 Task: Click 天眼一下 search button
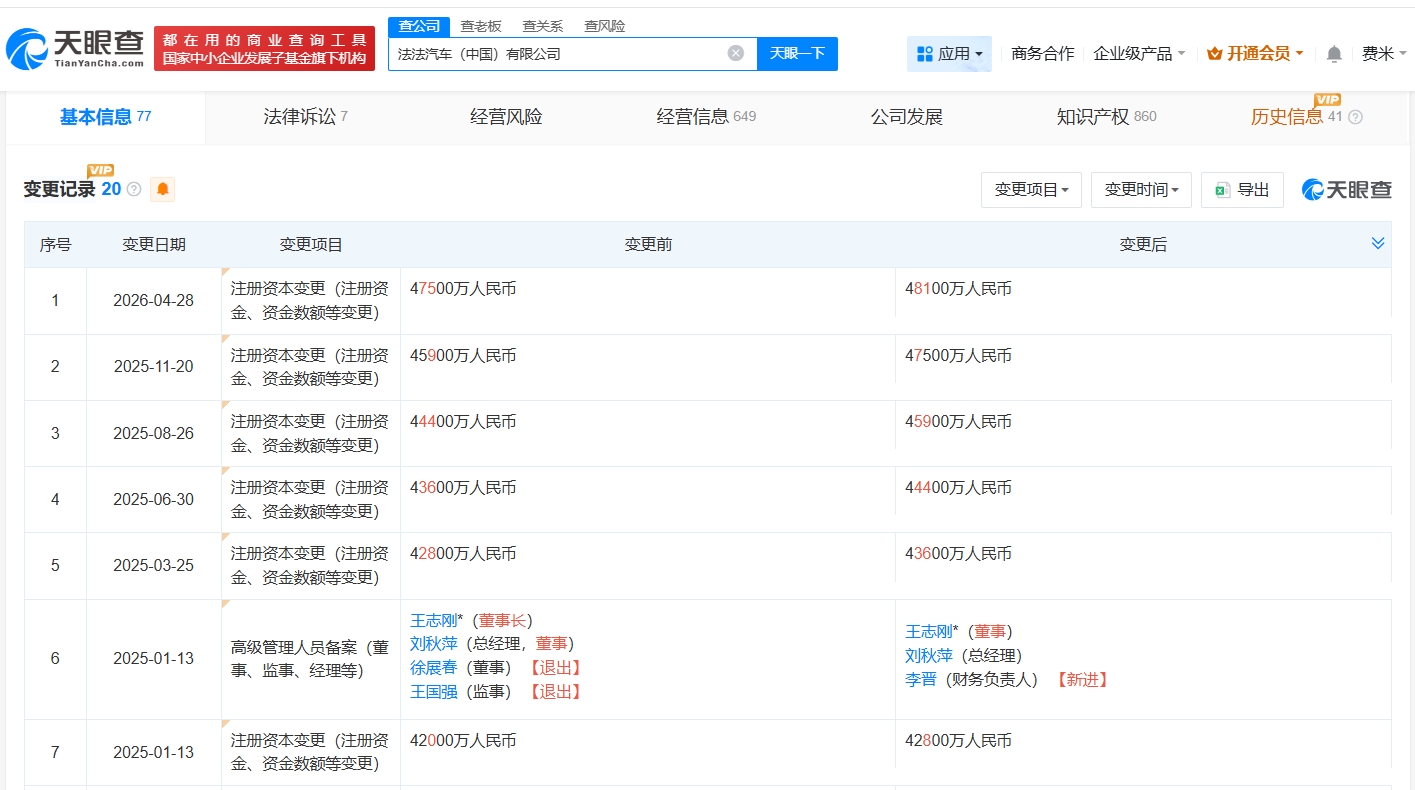[797, 54]
